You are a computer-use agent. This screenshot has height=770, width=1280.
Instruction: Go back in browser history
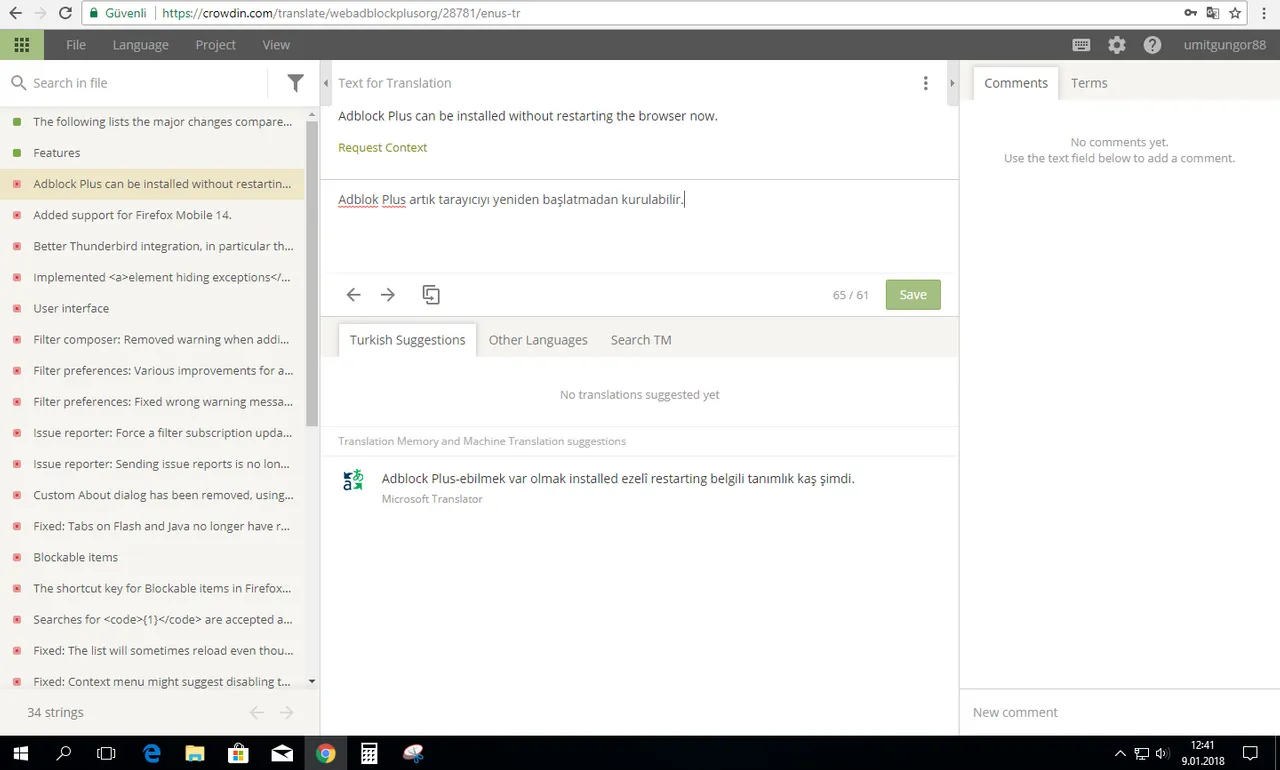coord(14,13)
